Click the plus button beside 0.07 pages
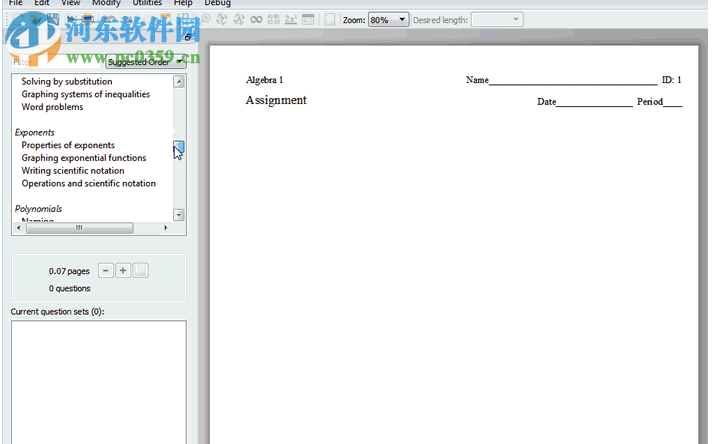This screenshot has width=727, height=444. tap(123, 270)
